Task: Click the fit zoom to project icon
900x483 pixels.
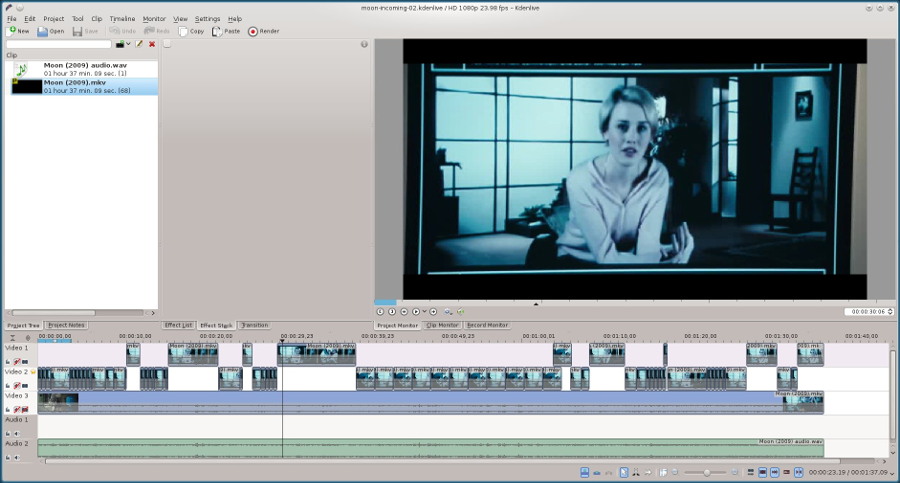Action: 664,472
